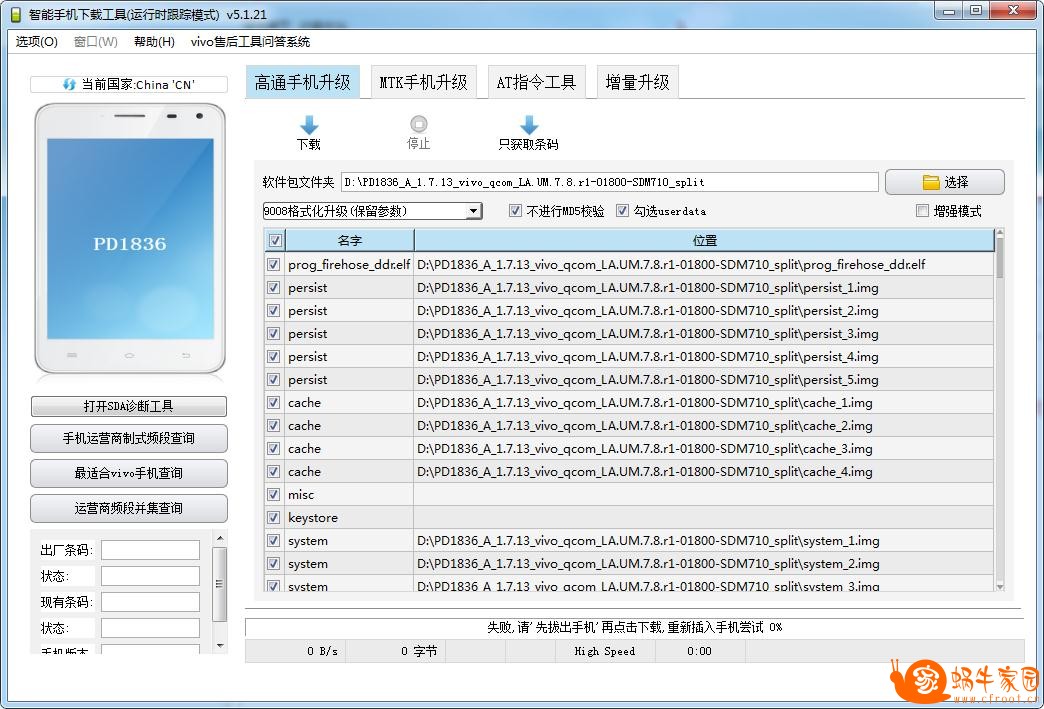Click the PD1836 phone preview image

coord(130,240)
